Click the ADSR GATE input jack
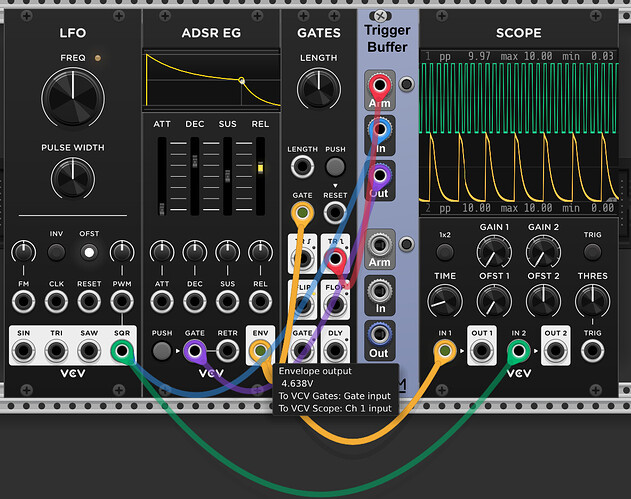Image resolution: width=631 pixels, height=499 pixels. (x=195, y=351)
